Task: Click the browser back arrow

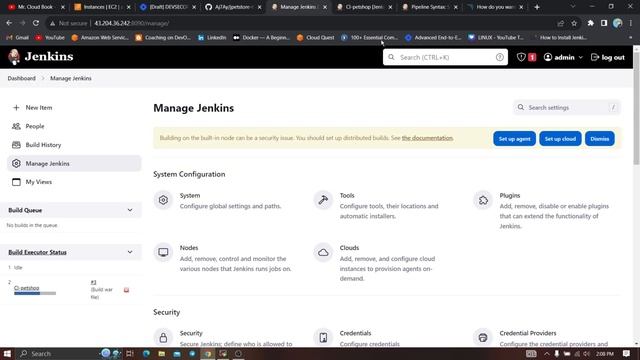Action: (x=9, y=23)
